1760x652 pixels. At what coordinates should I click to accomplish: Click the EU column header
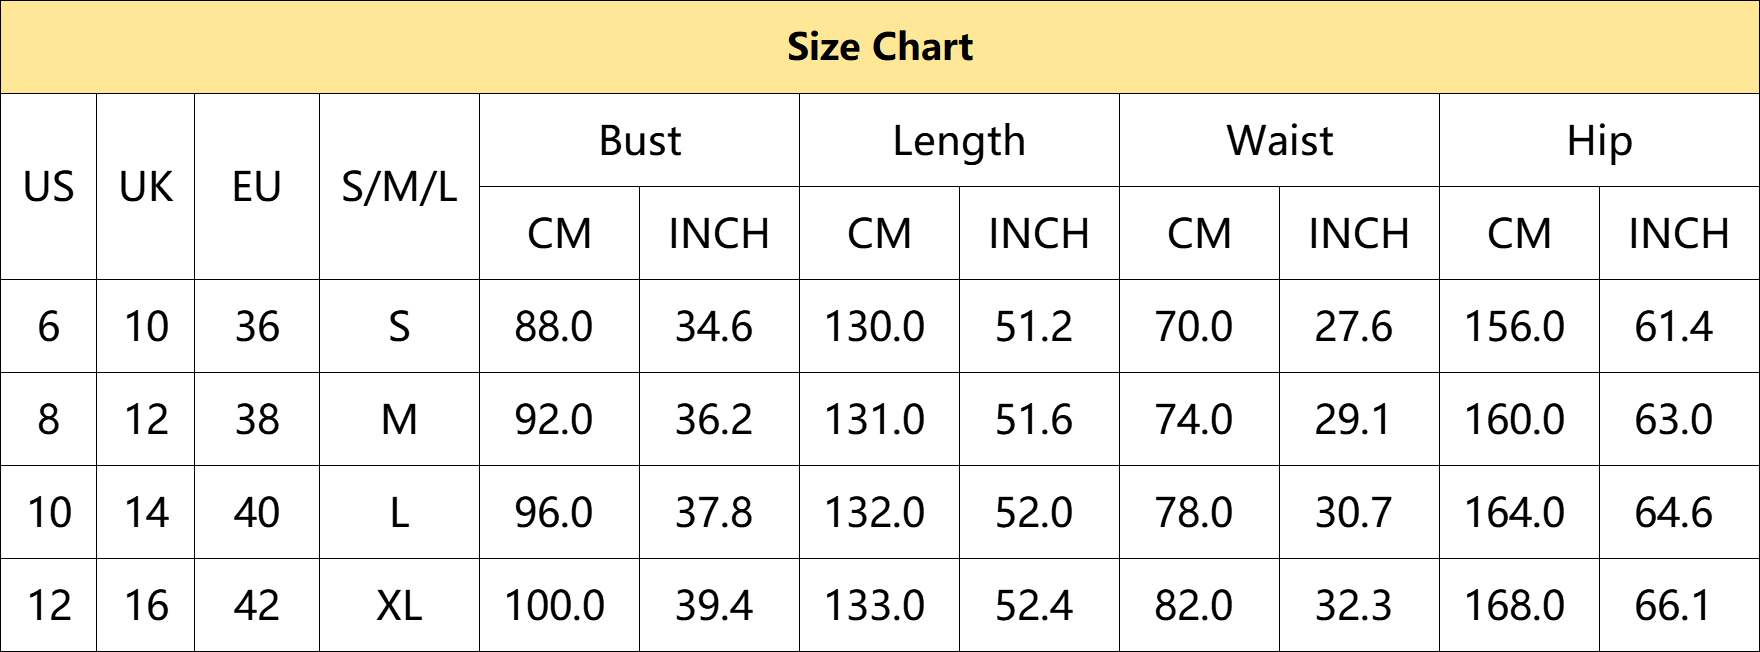pyautogui.click(x=257, y=187)
